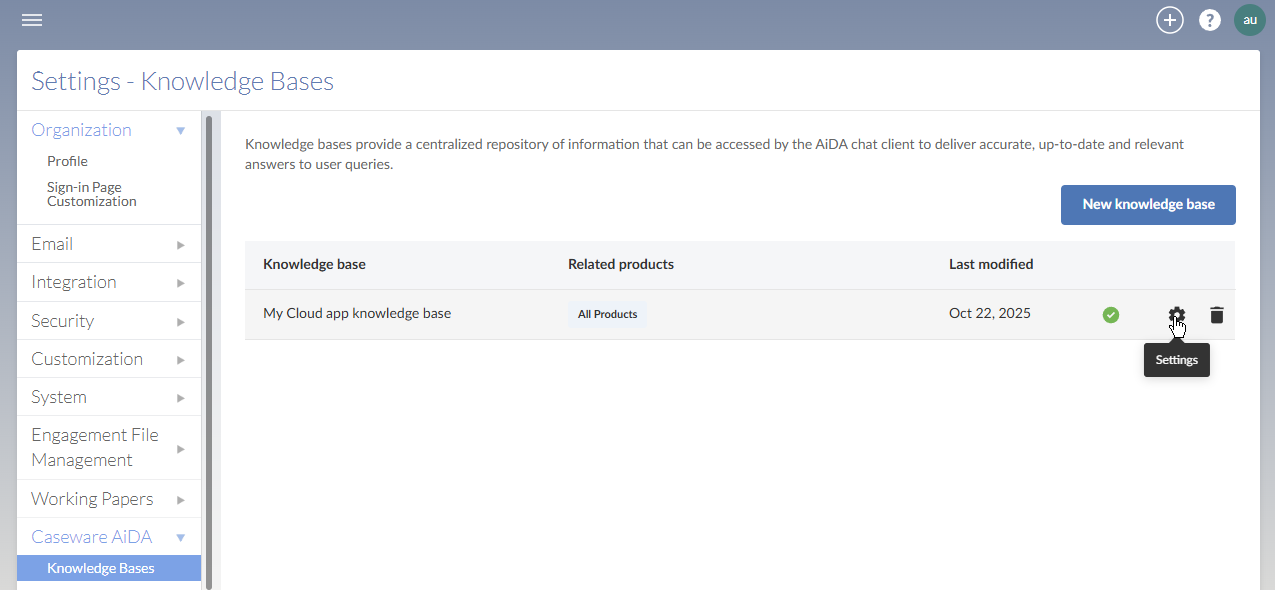Screen dimensions: 1275x590
Task: Open 'My Cloud app knowledge base'
Action: pyautogui.click(x=358, y=313)
